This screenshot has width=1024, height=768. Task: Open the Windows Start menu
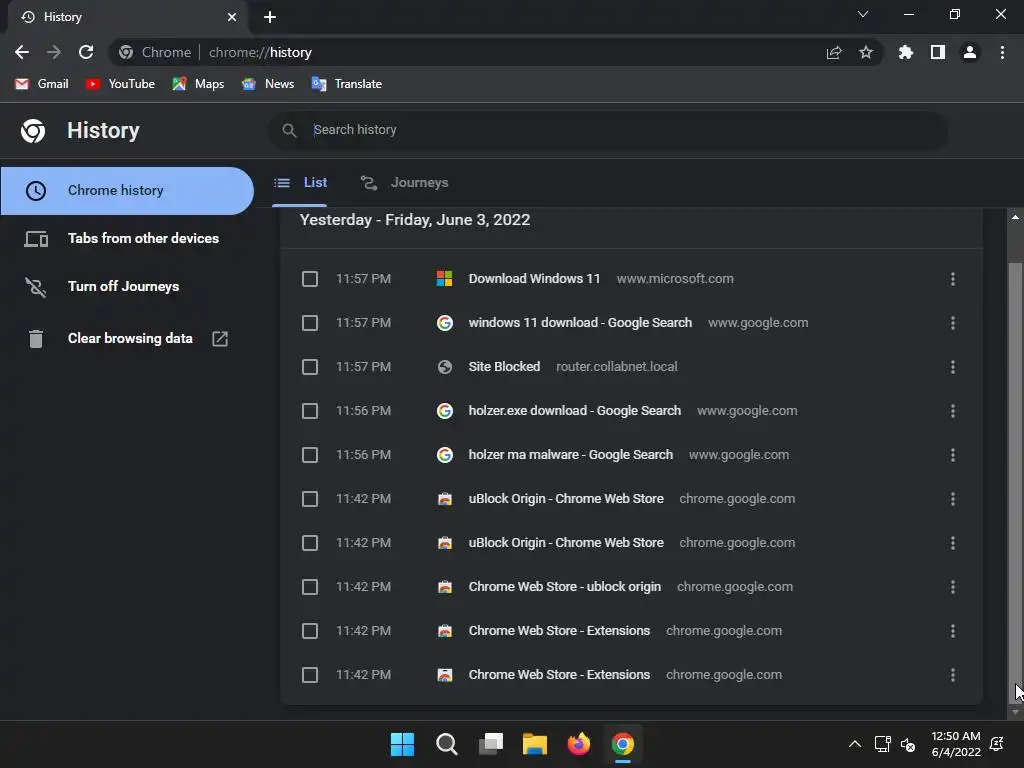point(402,744)
